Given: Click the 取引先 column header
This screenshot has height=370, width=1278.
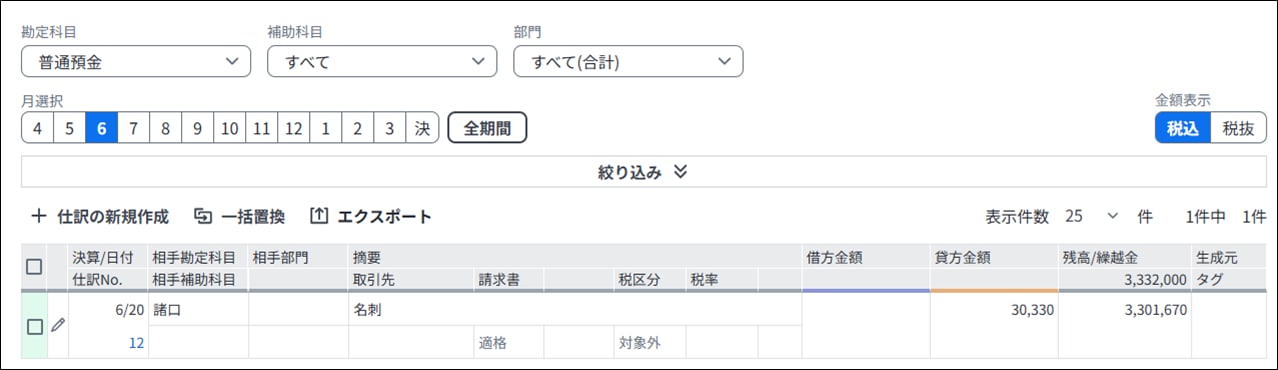Looking at the screenshot, I should (411, 280).
